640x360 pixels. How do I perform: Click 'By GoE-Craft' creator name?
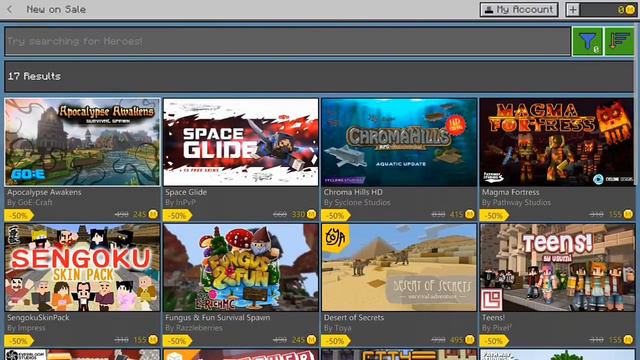[x=30, y=202]
